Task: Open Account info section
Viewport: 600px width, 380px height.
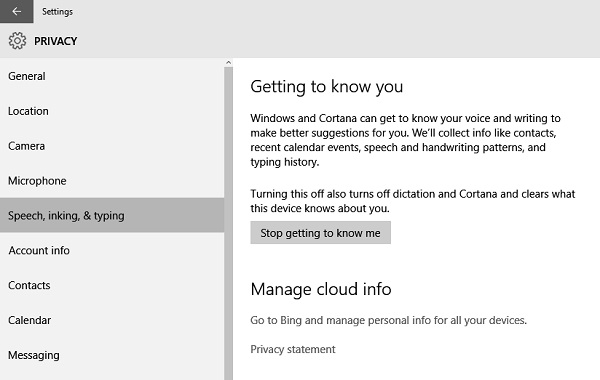Action: coord(112,250)
